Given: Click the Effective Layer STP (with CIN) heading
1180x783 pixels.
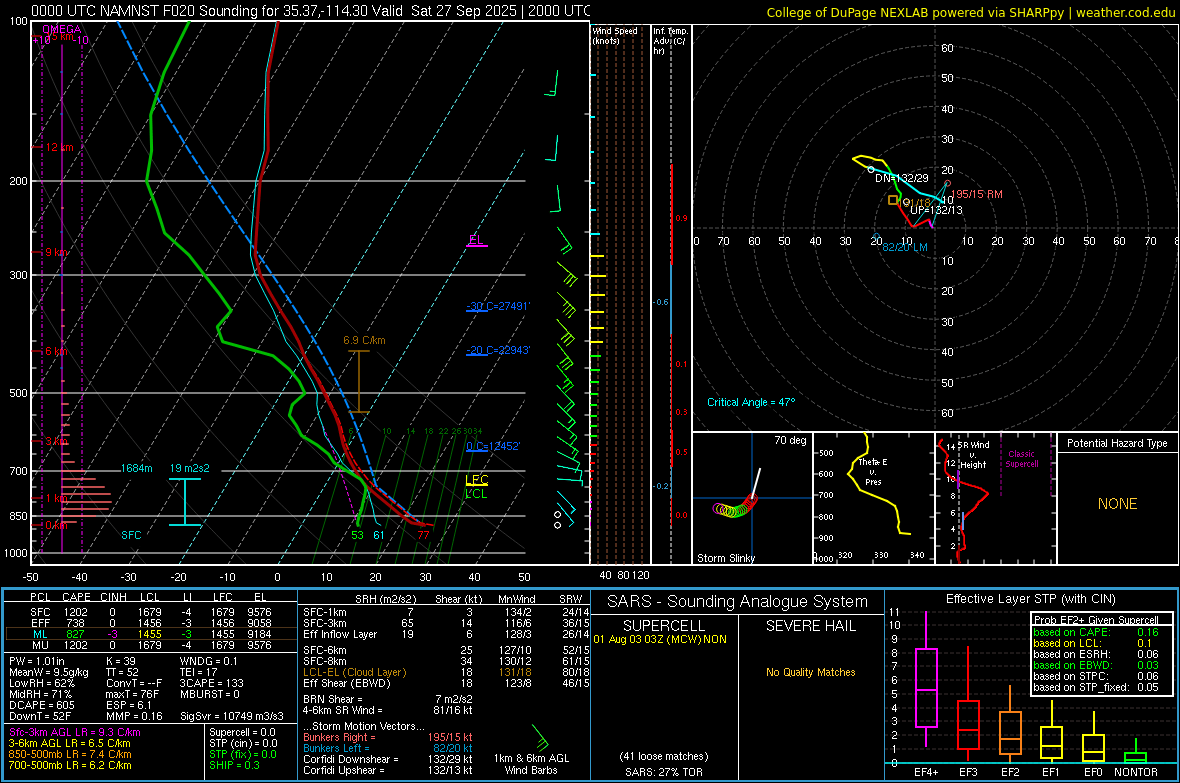Looking at the screenshot, I should point(1031,599).
